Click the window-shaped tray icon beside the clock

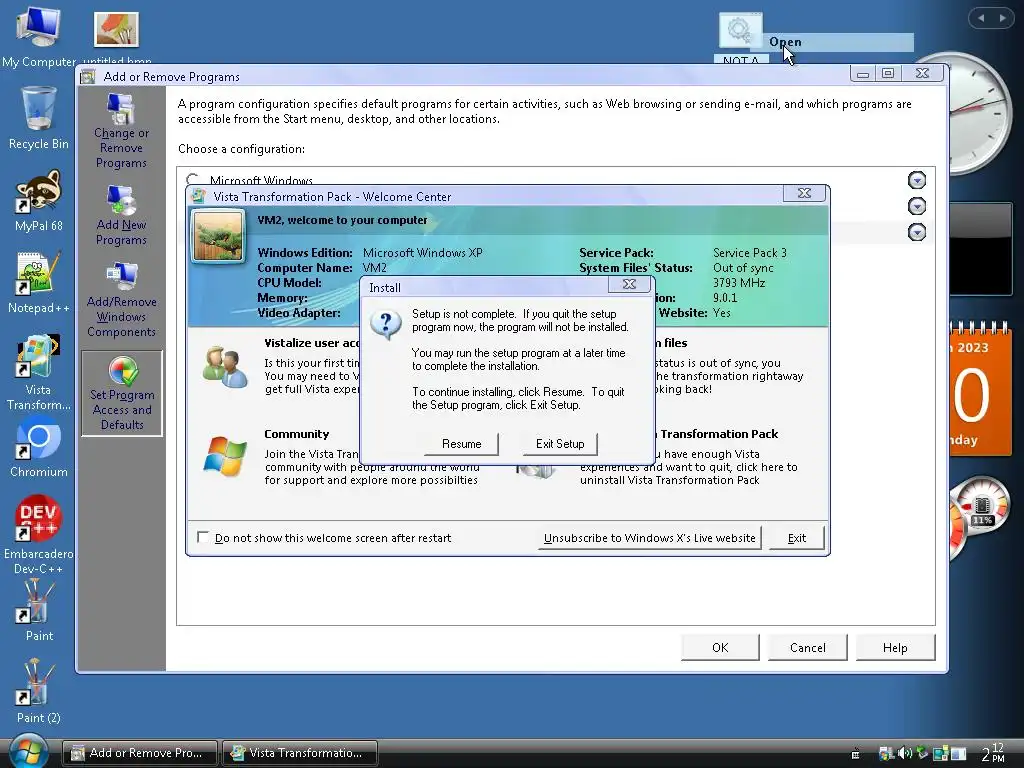(958, 754)
